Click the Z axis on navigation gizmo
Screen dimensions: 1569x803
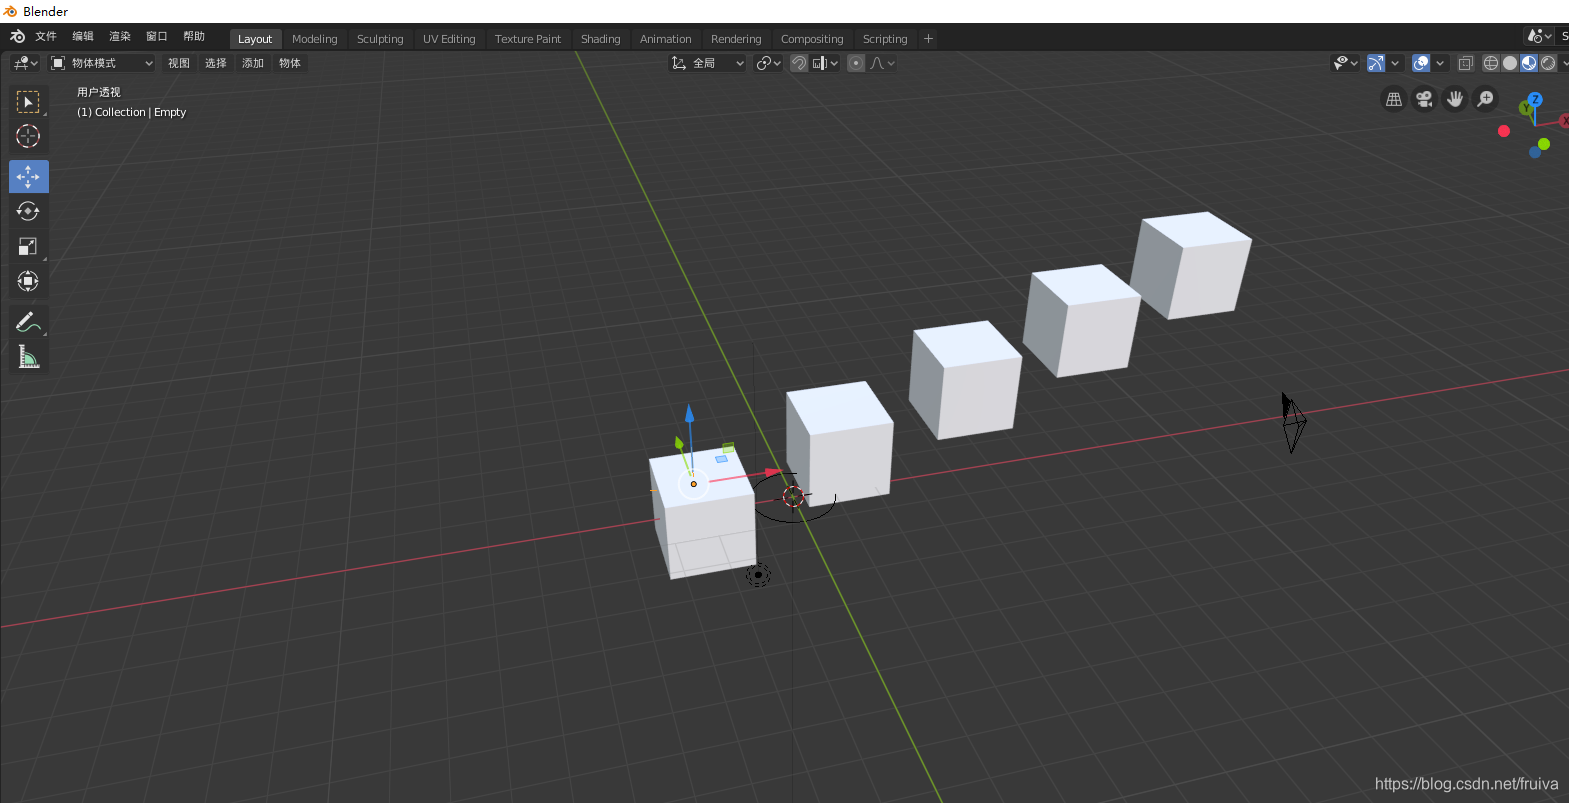[1535, 100]
